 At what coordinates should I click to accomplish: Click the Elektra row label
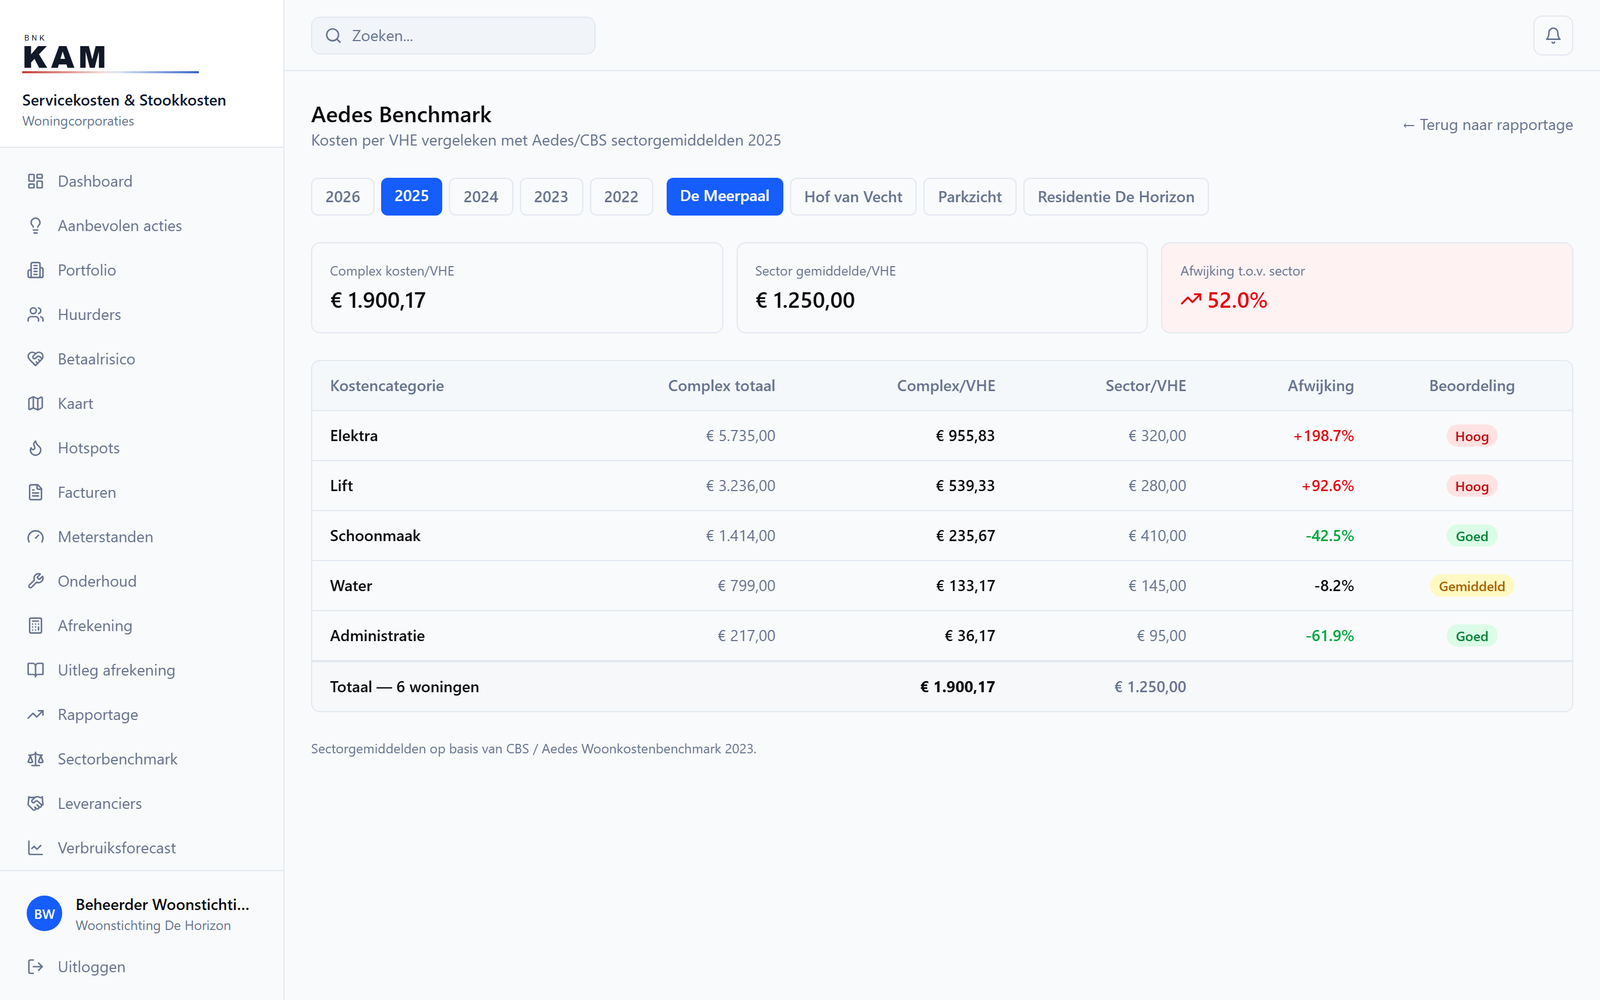[x=354, y=436]
